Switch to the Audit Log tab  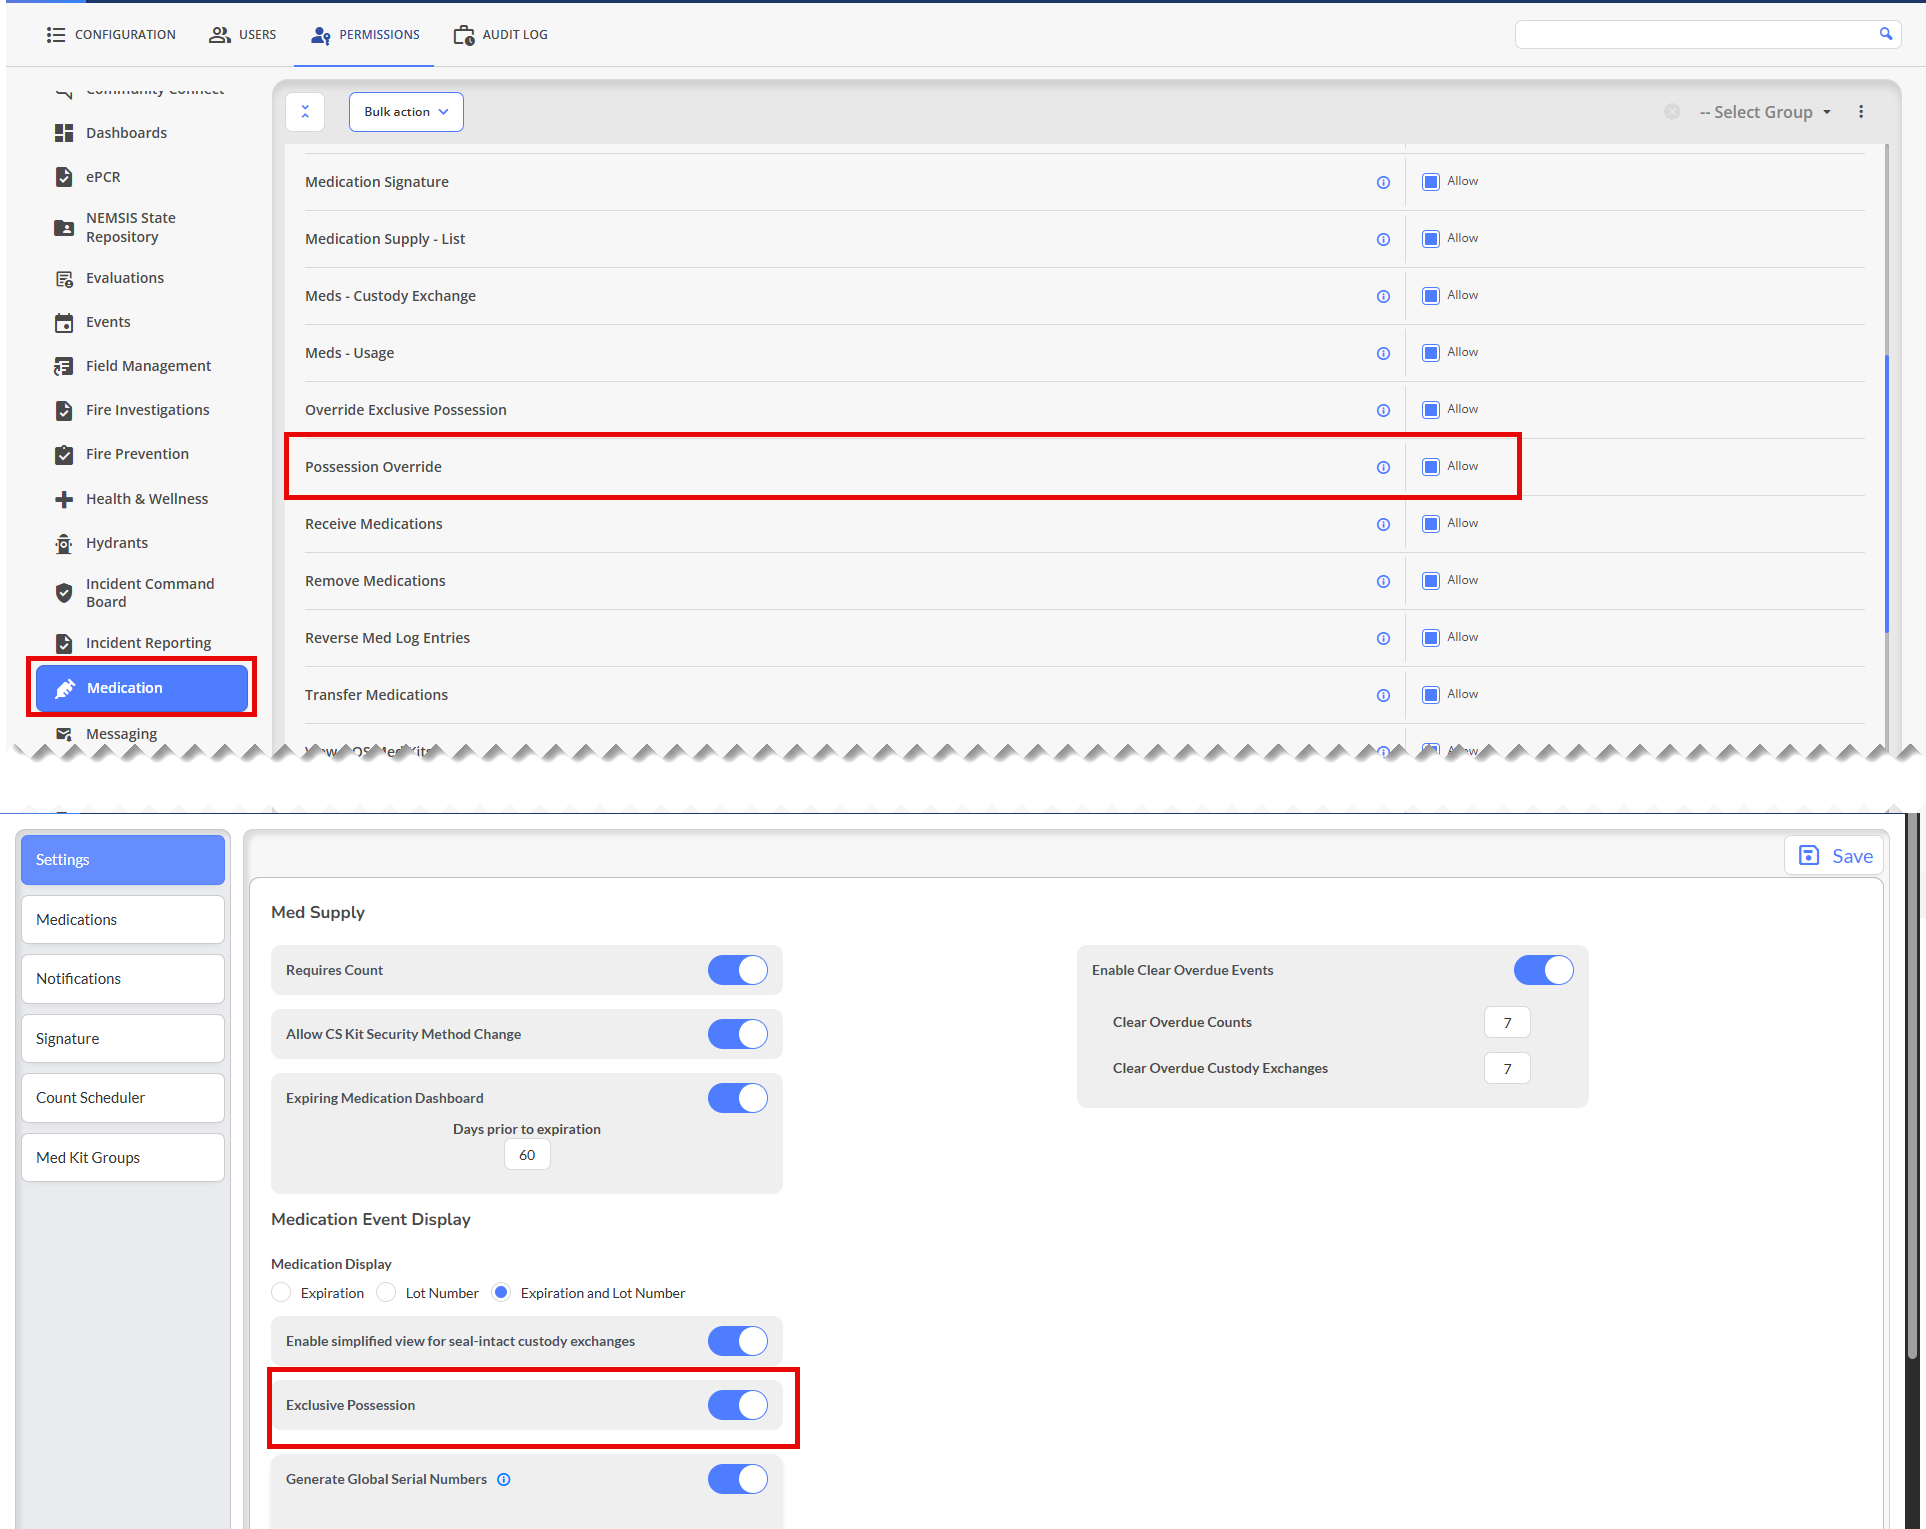pos(501,35)
